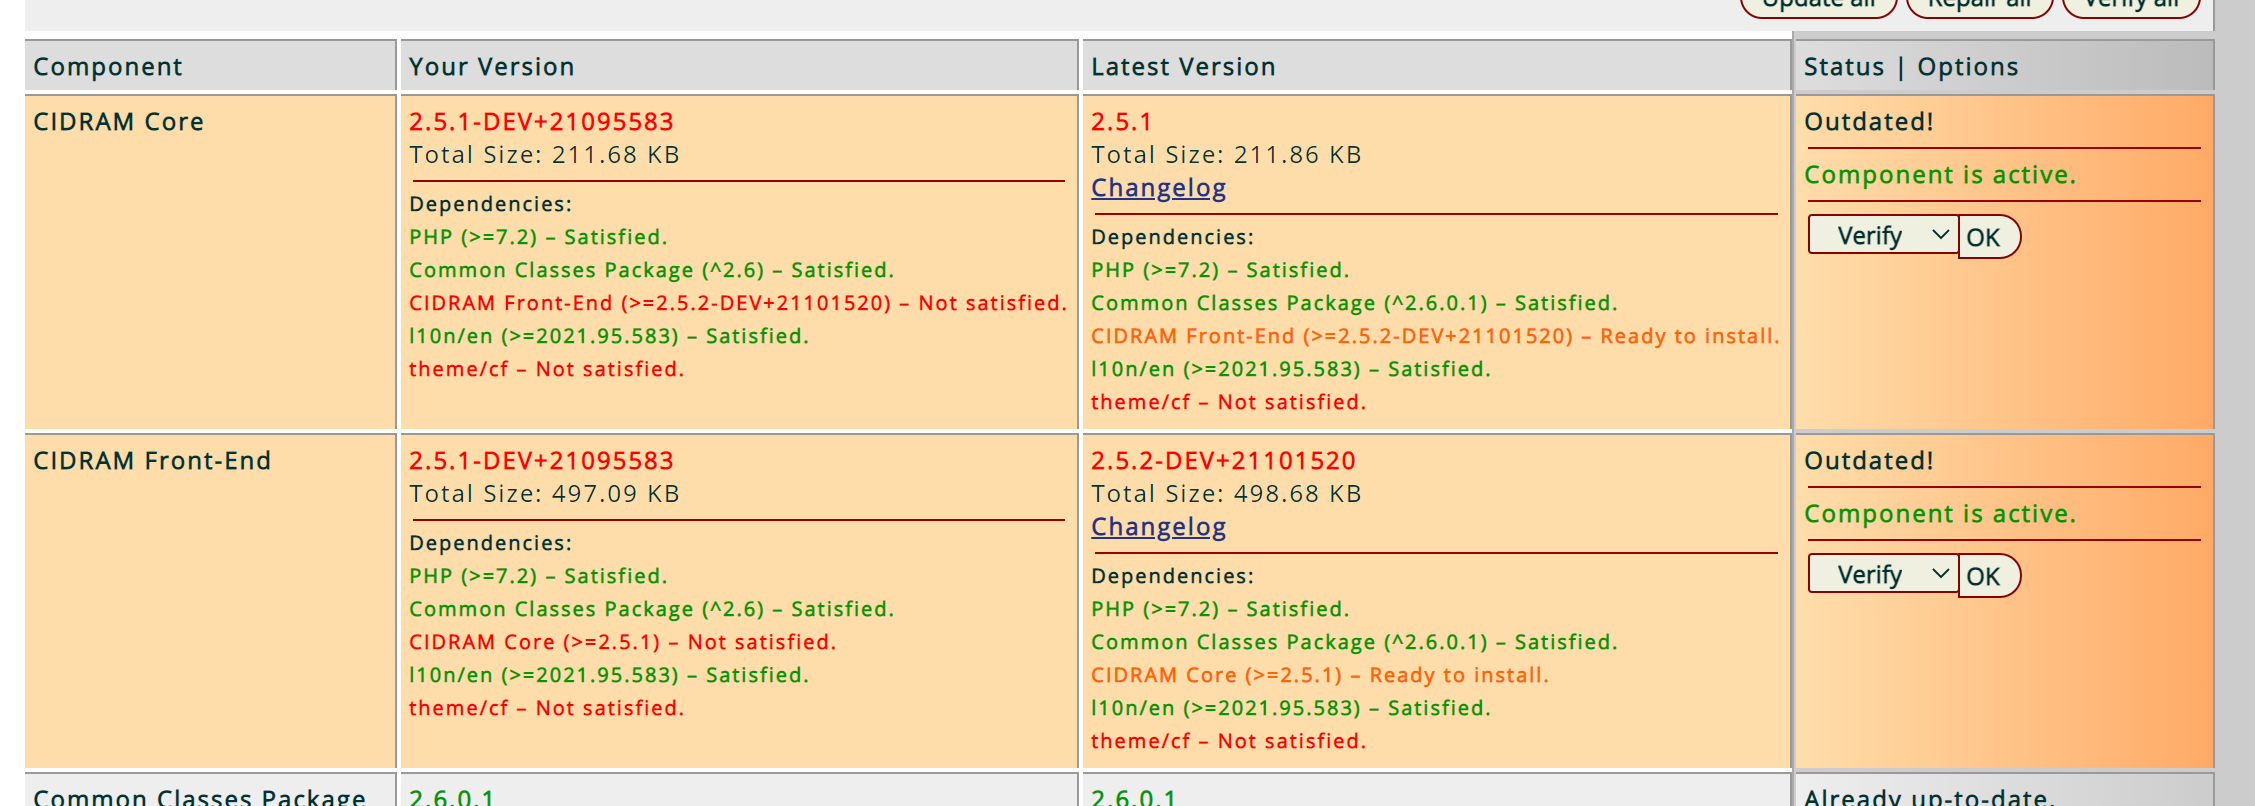Select CIDRAM Core's latest version 2.5.1
The height and width of the screenshot is (806, 2255).
(x=1121, y=122)
